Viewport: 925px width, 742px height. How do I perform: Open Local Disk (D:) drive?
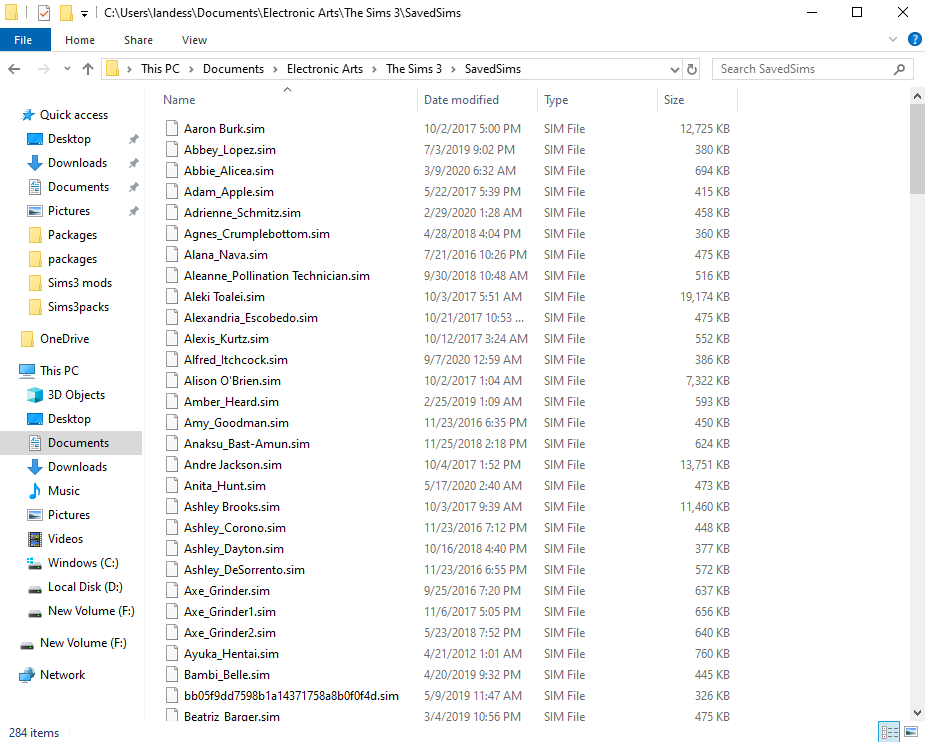85,587
